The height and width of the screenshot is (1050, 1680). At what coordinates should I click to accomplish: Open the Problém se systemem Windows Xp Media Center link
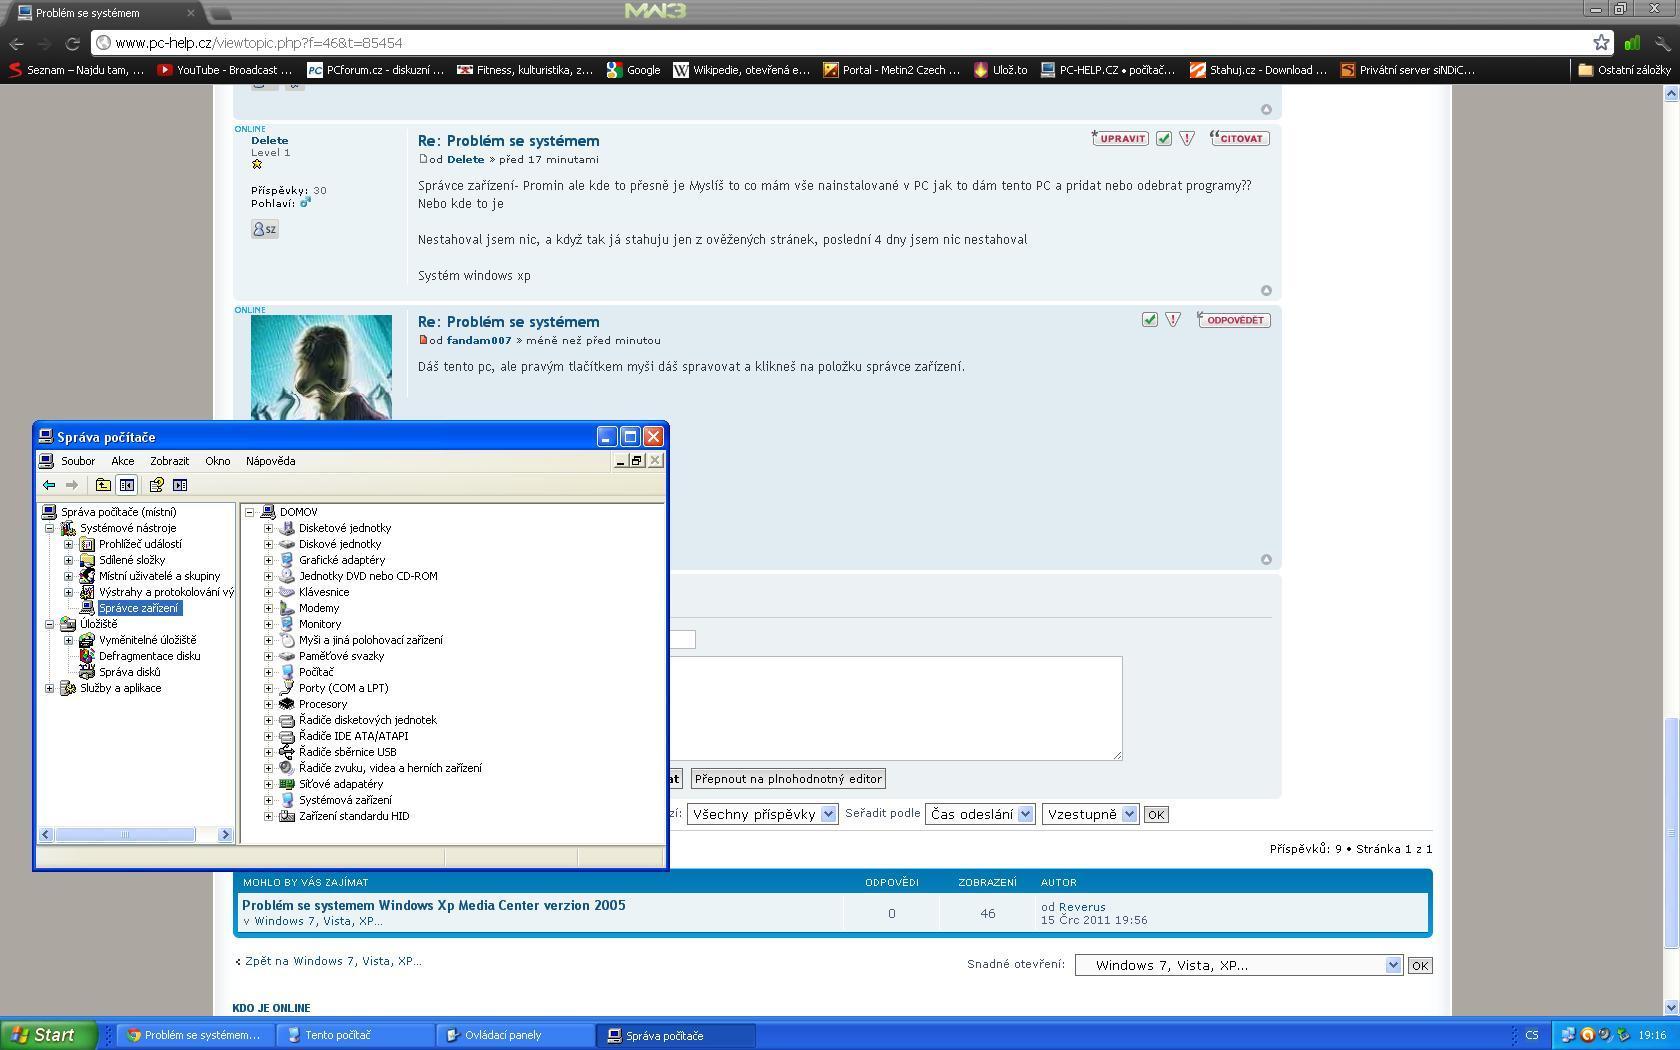pyautogui.click(x=434, y=905)
